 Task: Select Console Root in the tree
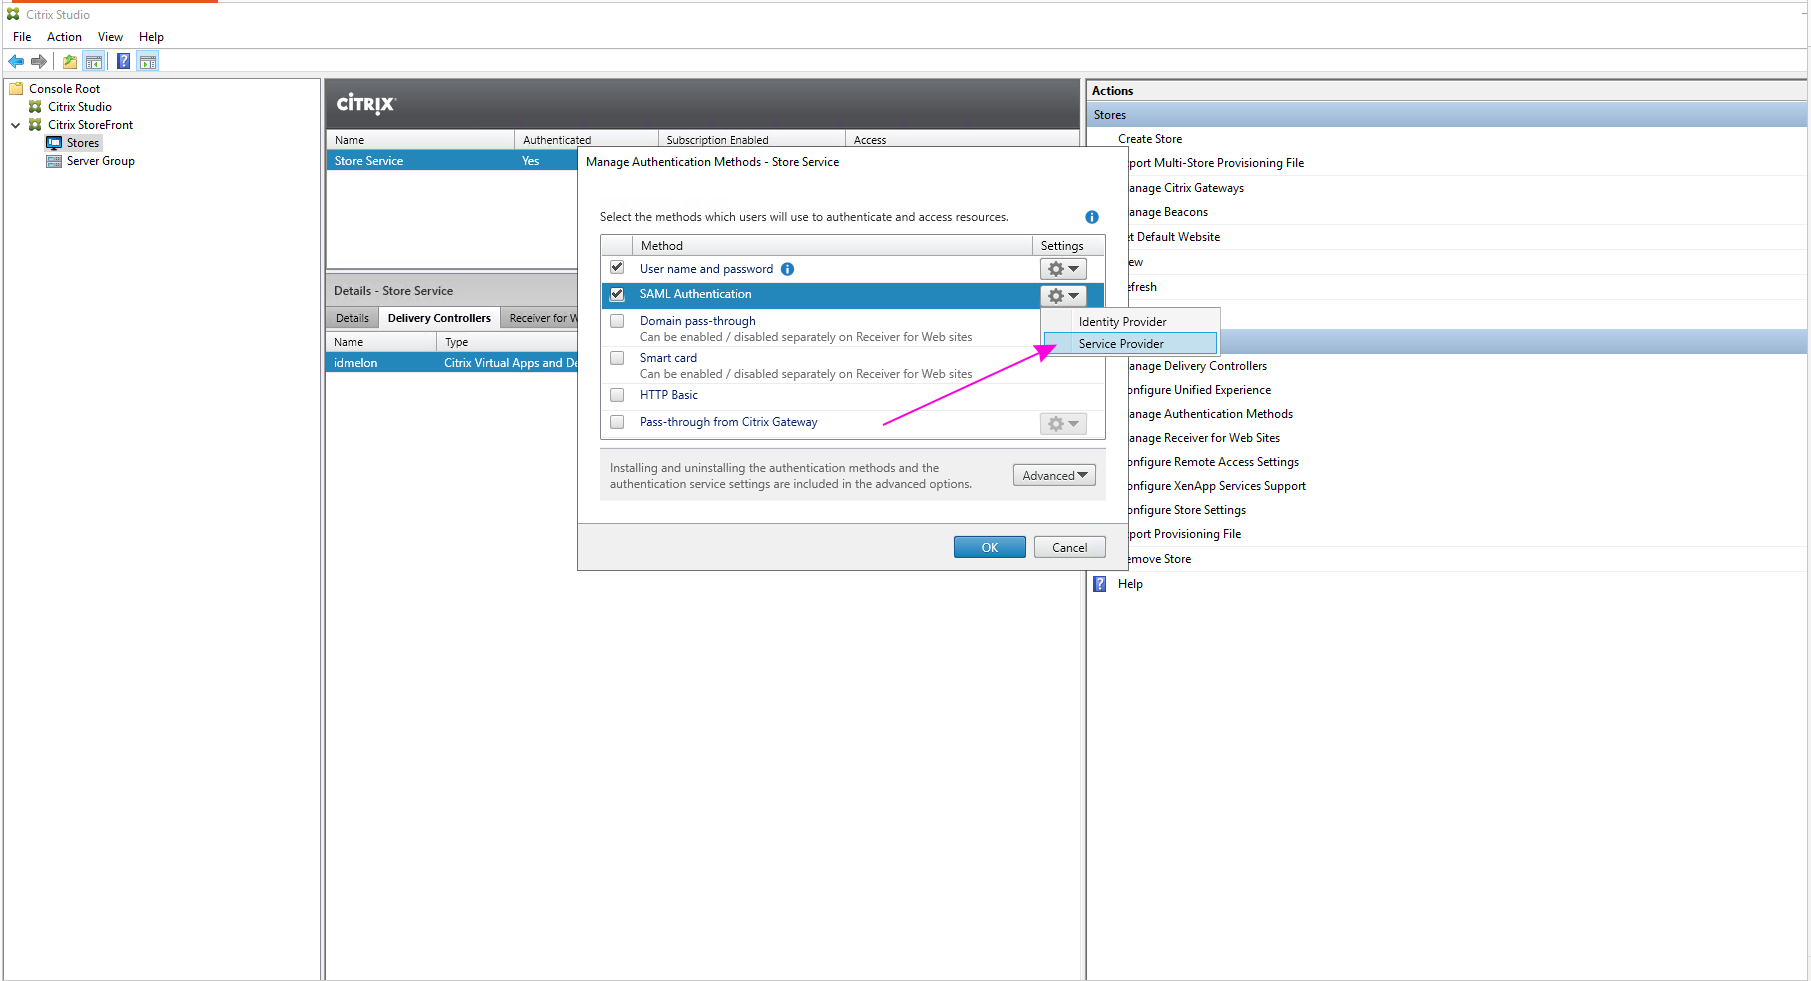tap(65, 89)
